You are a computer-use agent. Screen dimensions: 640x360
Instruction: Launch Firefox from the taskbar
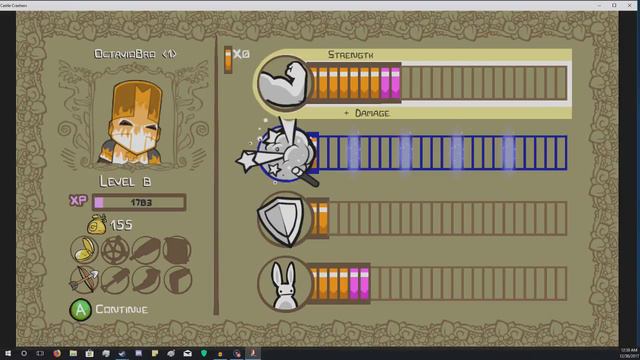pyautogui.click(x=57, y=353)
